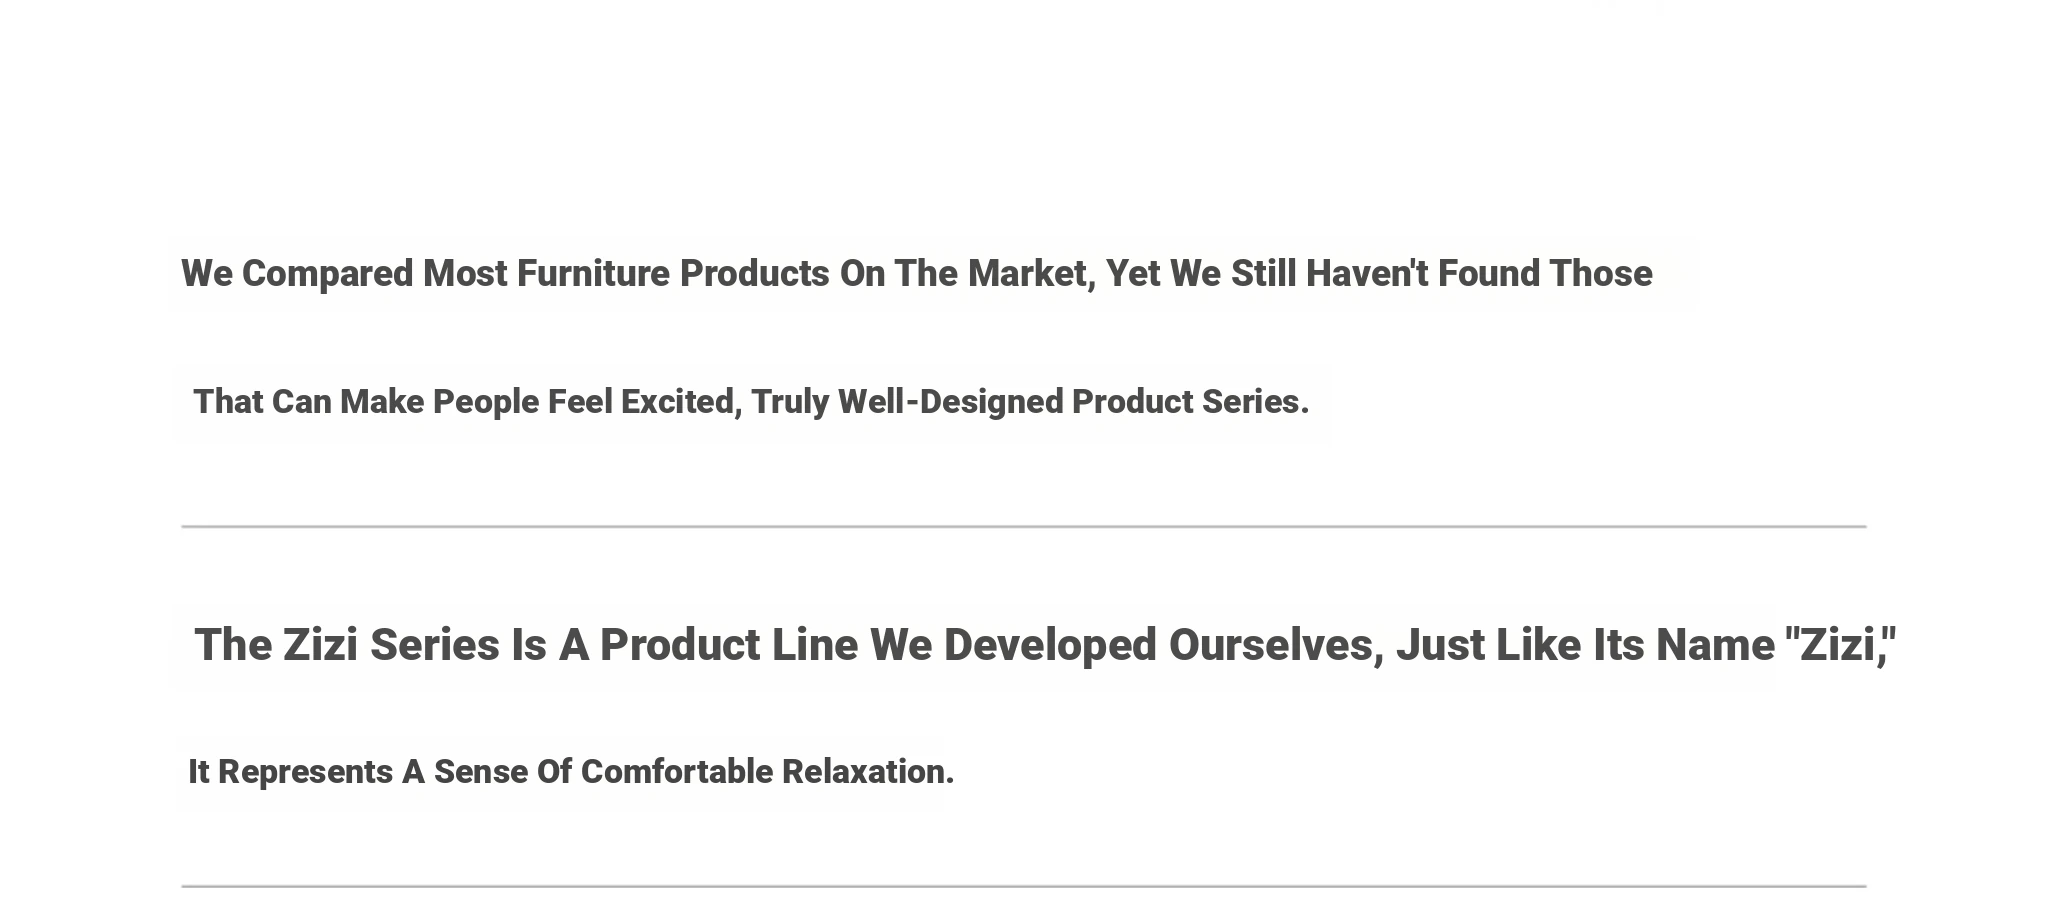The width and height of the screenshot is (2048, 901).
Task: Click the first horizontal divider line
Action: tap(1024, 526)
